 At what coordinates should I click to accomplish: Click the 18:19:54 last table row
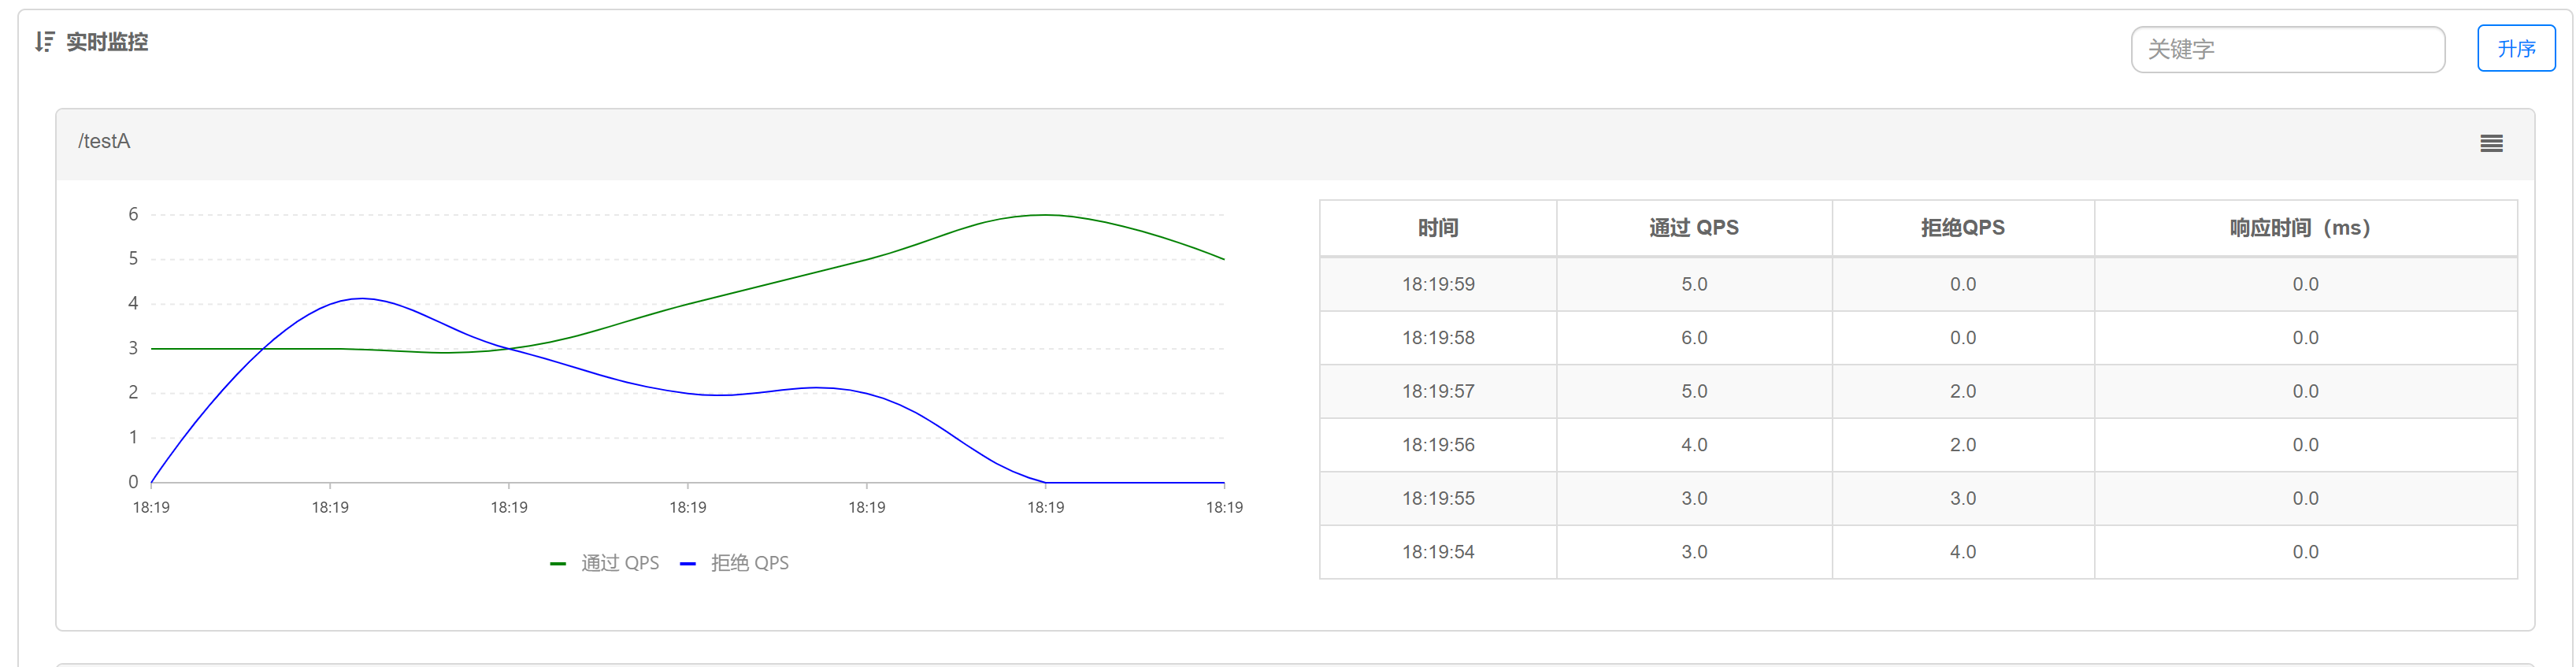click(1918, 552)
